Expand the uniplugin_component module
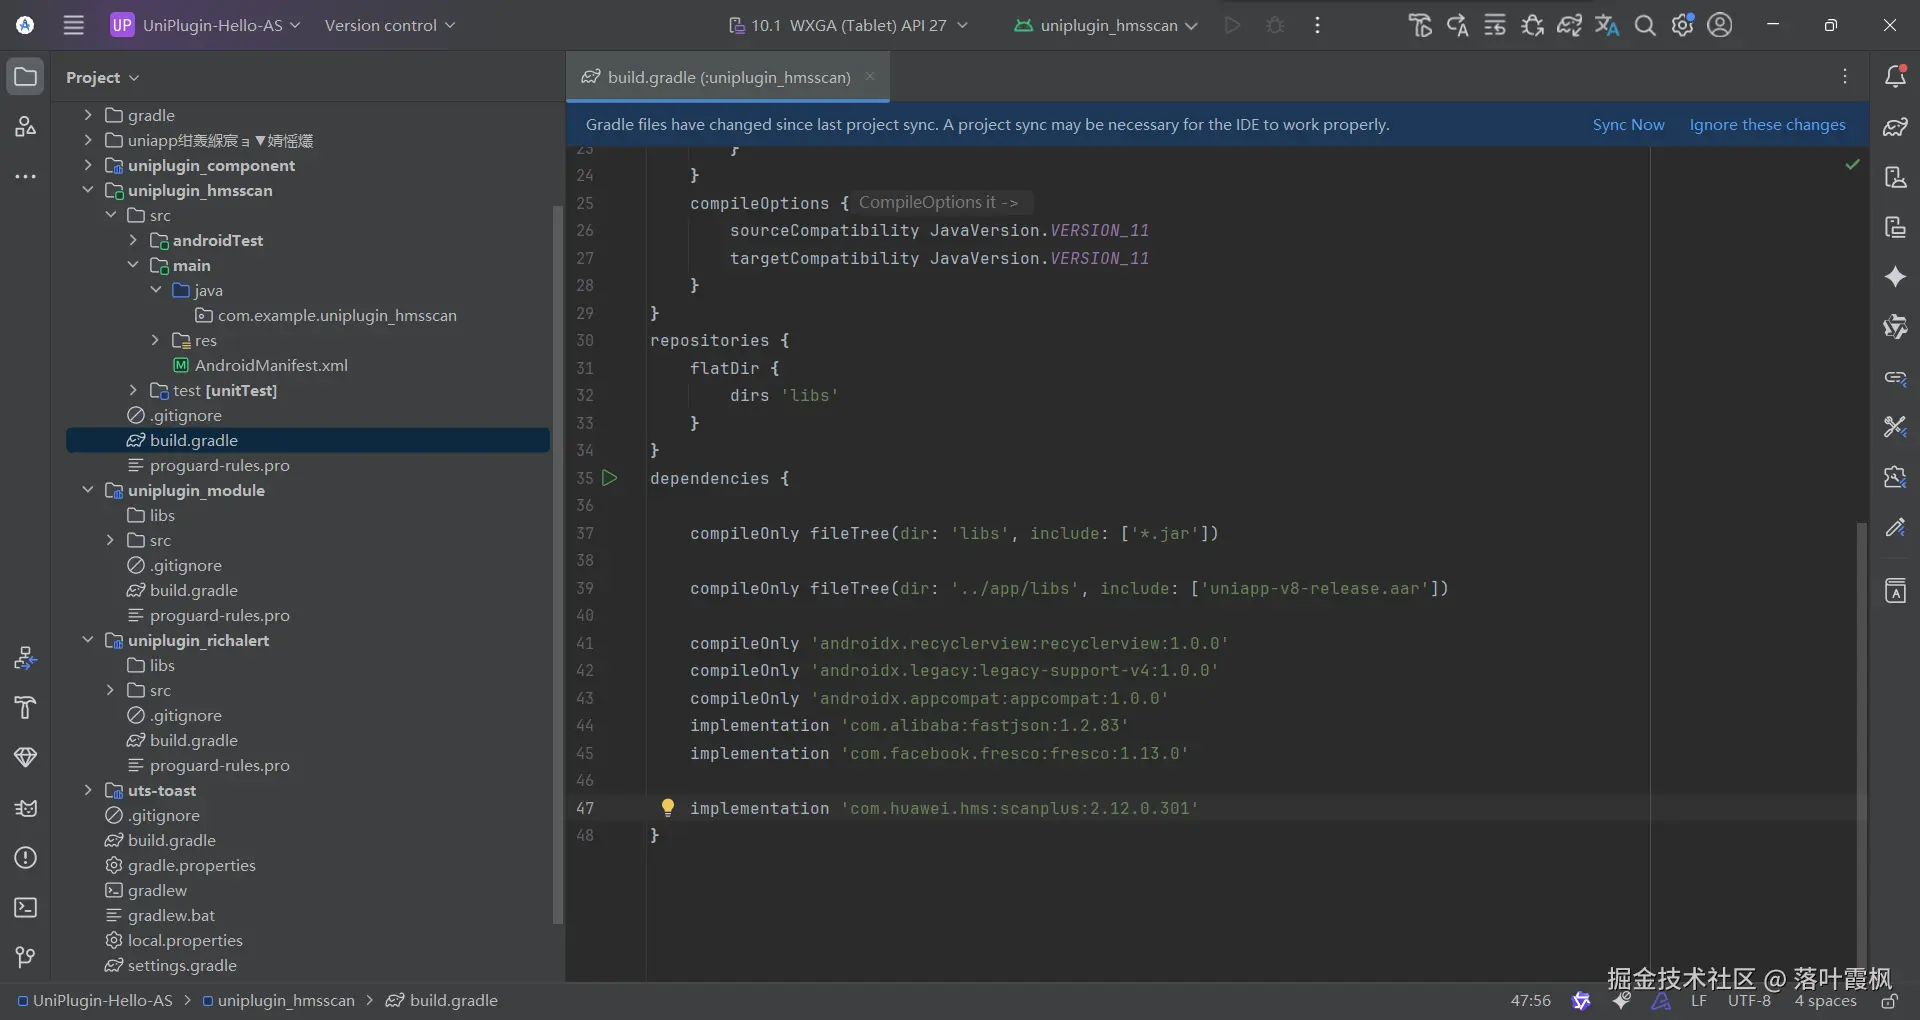The image size is (1920, 1020). [x=88, y=165]
